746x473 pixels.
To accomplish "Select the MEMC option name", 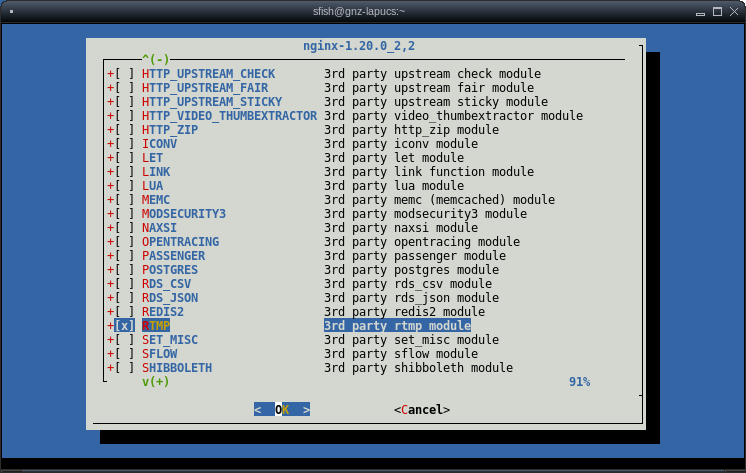I will [156, 200].
